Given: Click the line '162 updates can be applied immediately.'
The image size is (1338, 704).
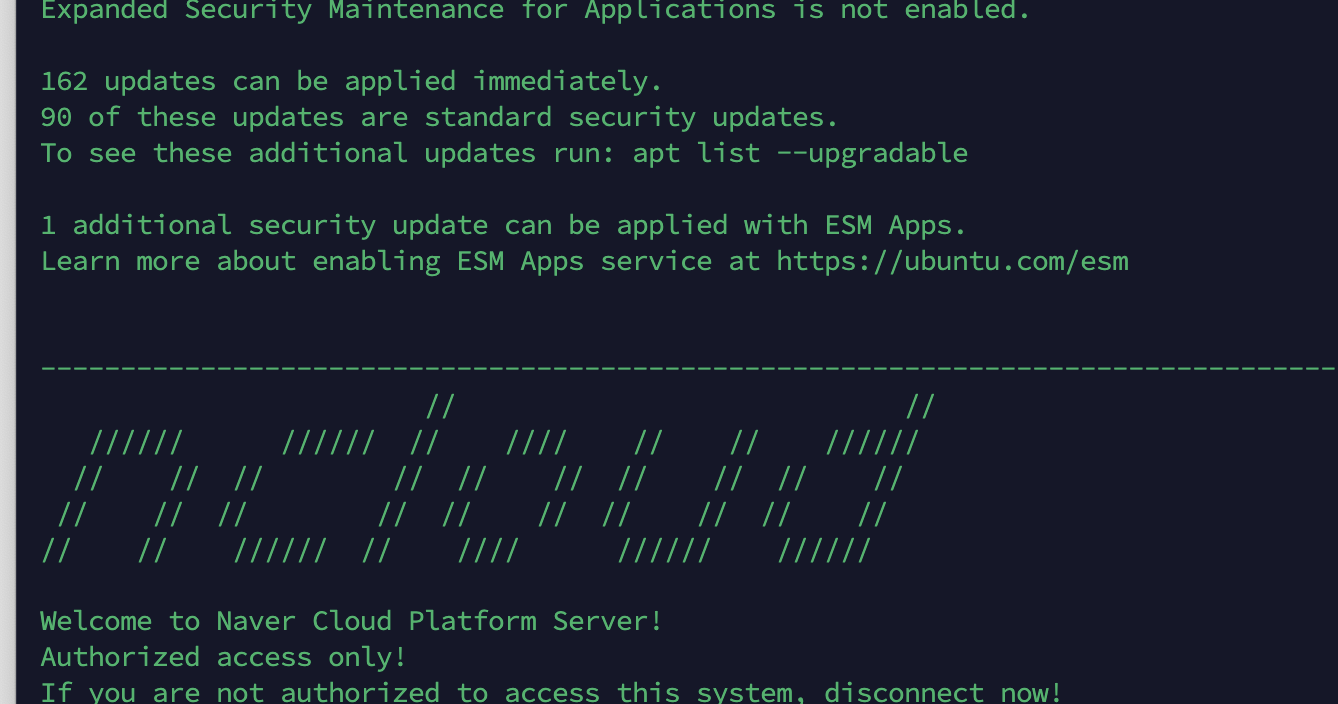Looking at the screenshot, I should pyautogui.click(x=352, y=81).
